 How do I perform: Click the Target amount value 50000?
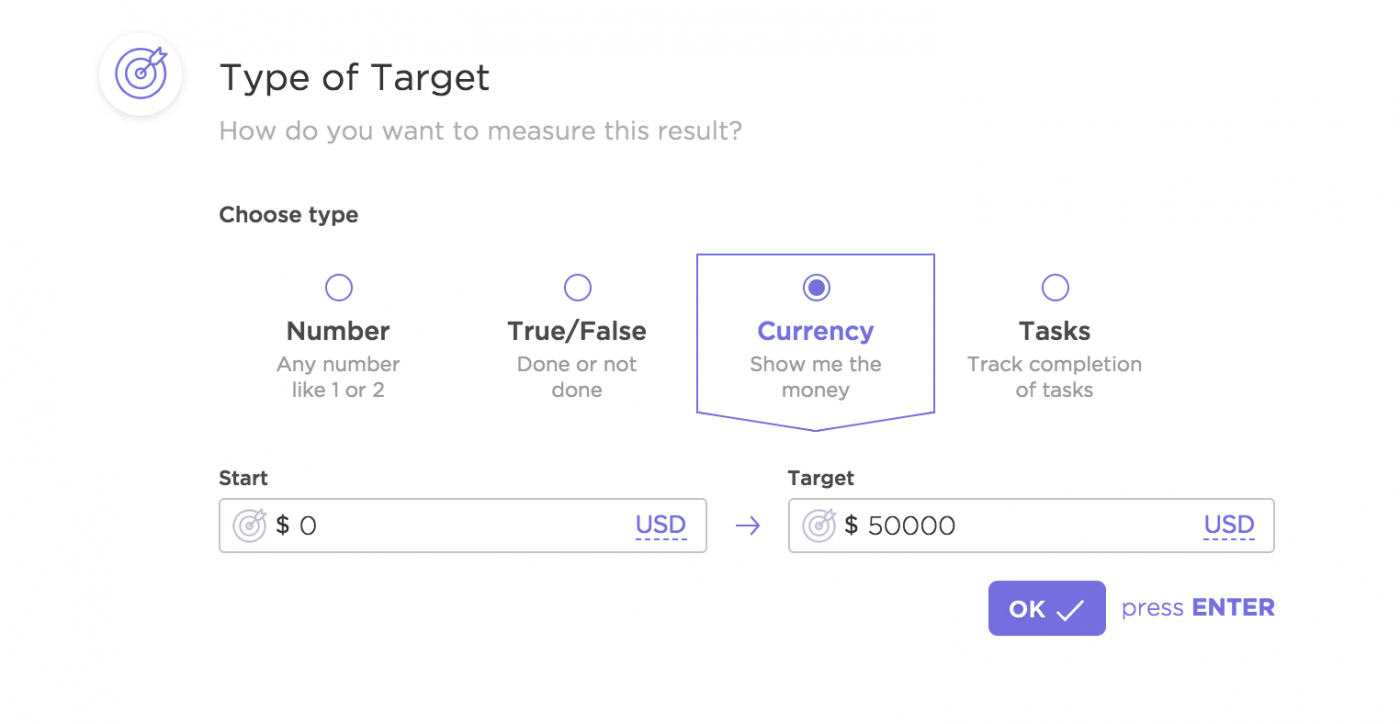click(x=911, y=526)
